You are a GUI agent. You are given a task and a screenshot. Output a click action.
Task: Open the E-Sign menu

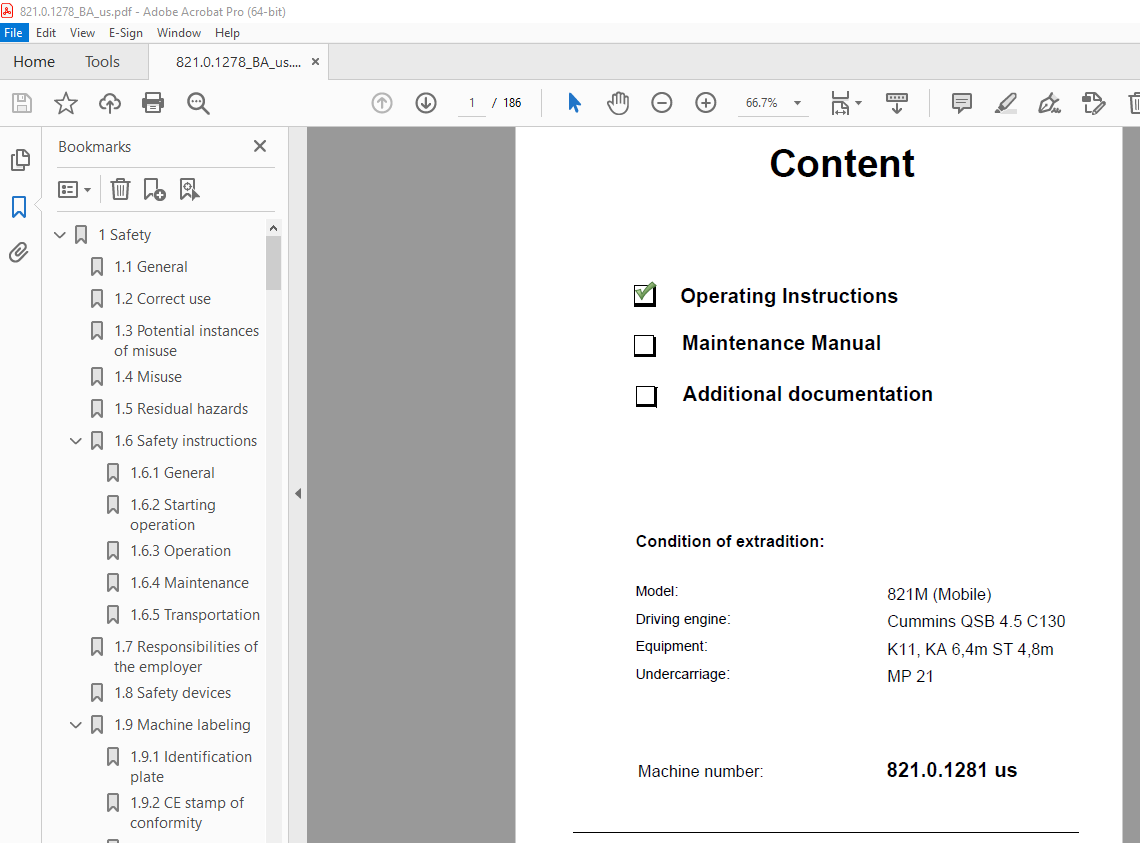coord(126,33)
